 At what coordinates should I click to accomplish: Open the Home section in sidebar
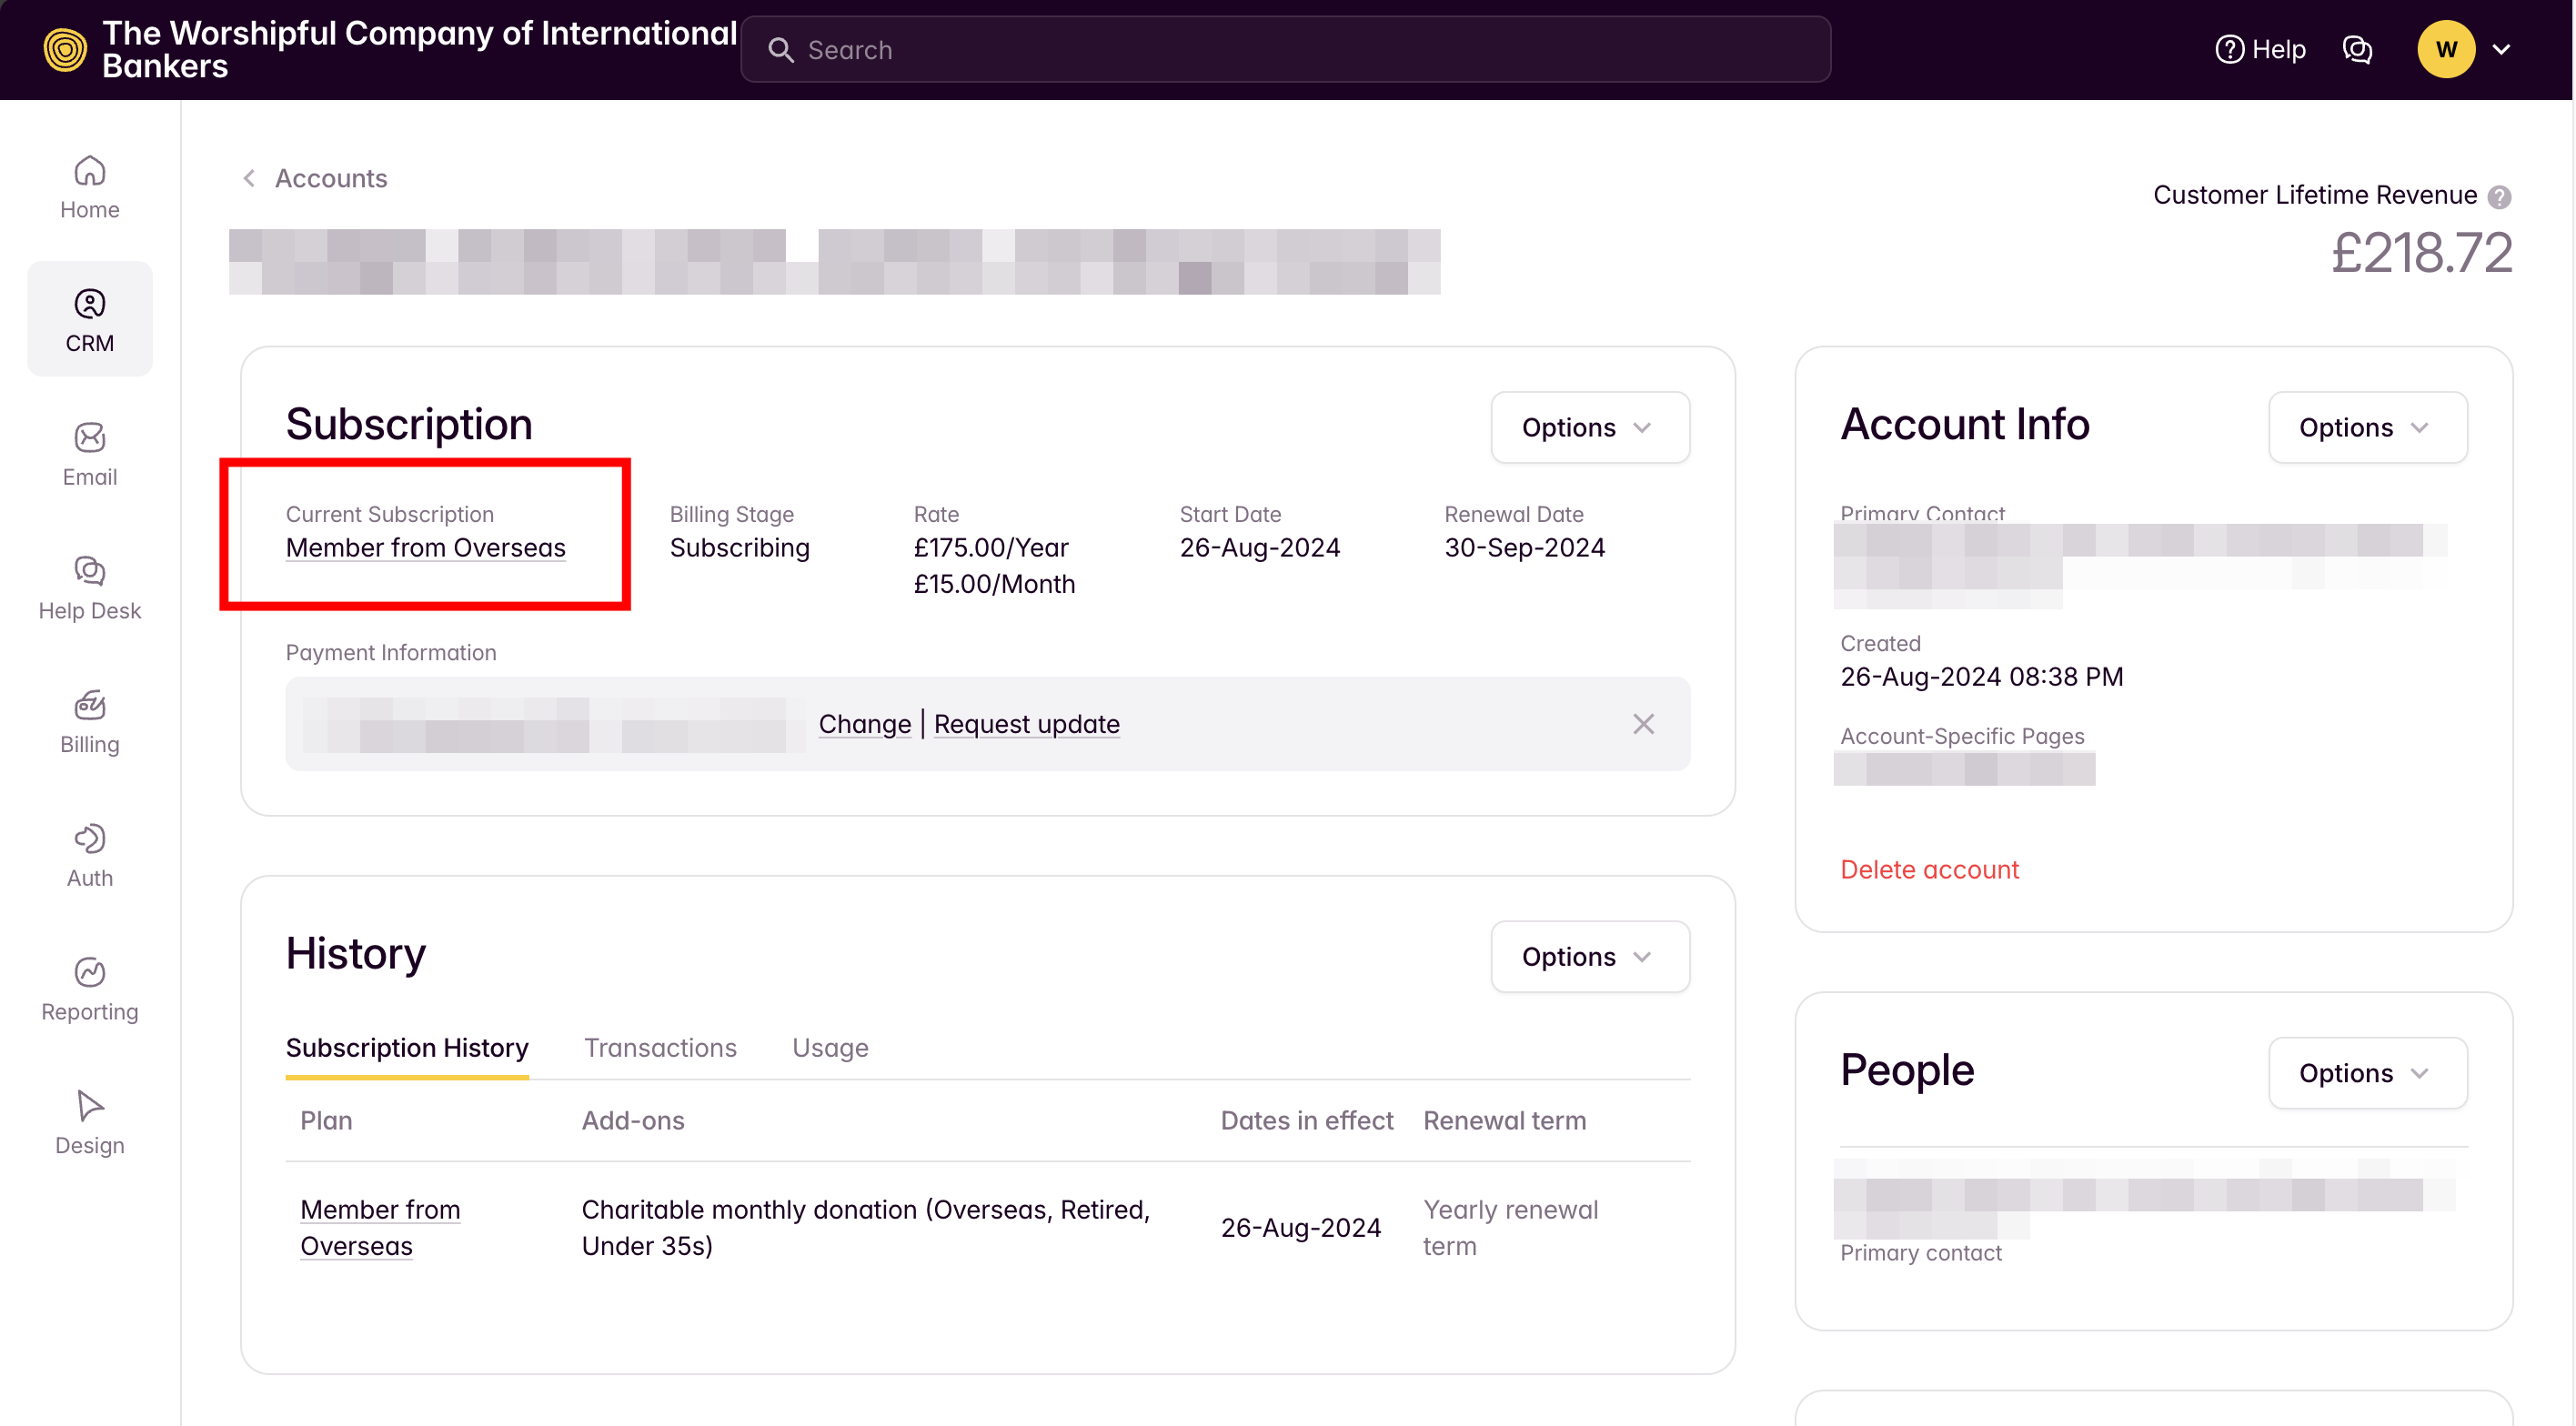point(89,187)
